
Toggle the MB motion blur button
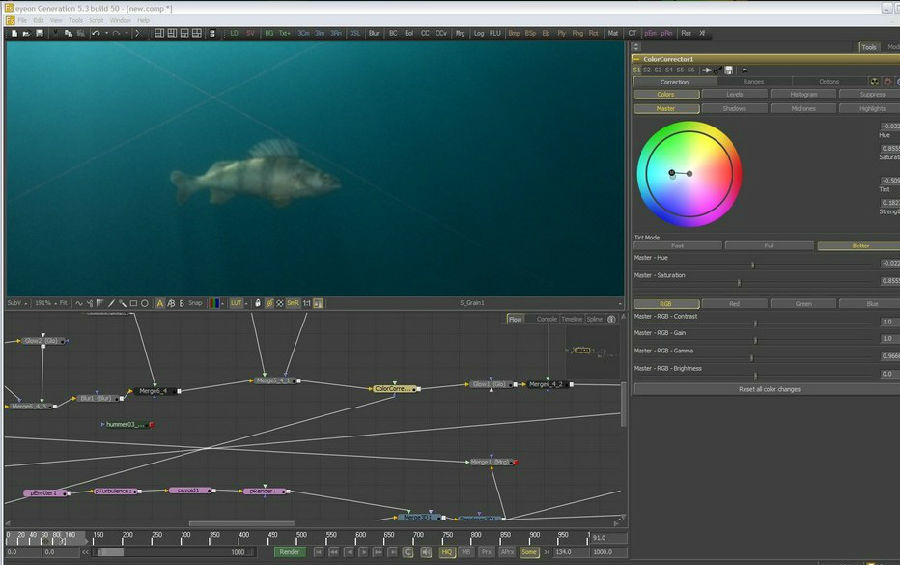(x=466, y=552)
